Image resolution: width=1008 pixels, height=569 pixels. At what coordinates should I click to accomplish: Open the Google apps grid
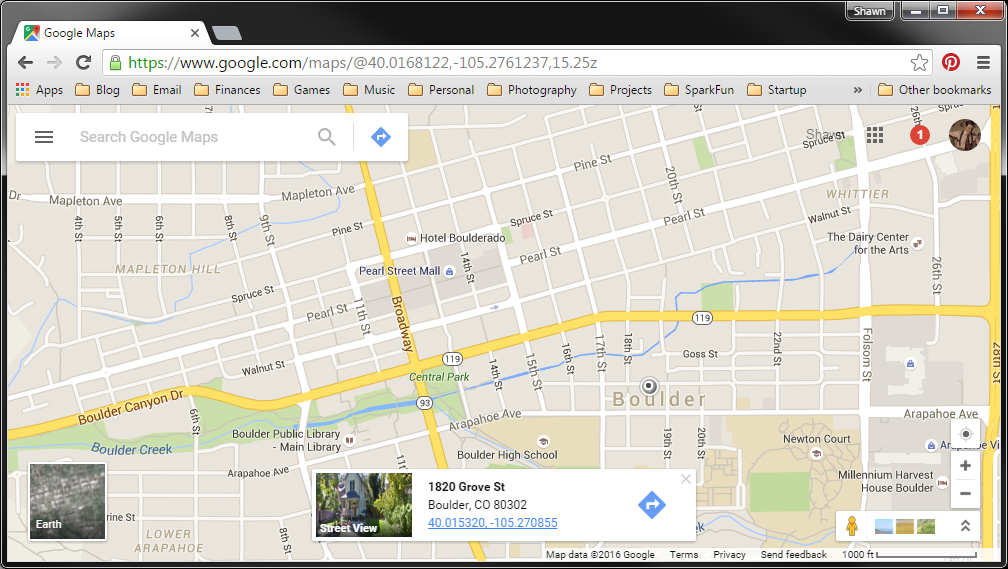874,135
